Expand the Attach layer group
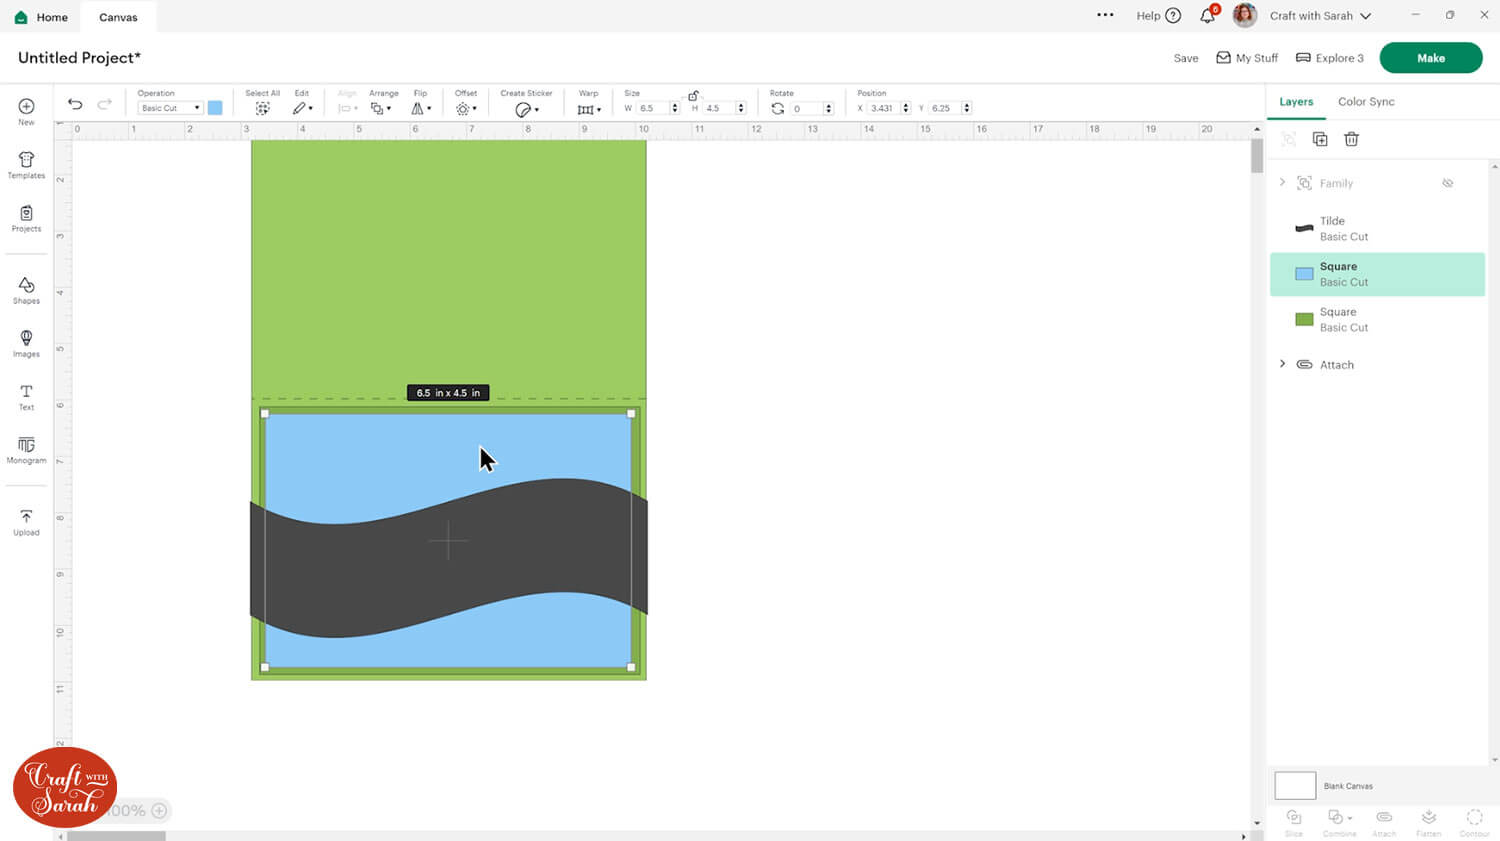Screen dimensions: 1500x841 pos(1282,364)
